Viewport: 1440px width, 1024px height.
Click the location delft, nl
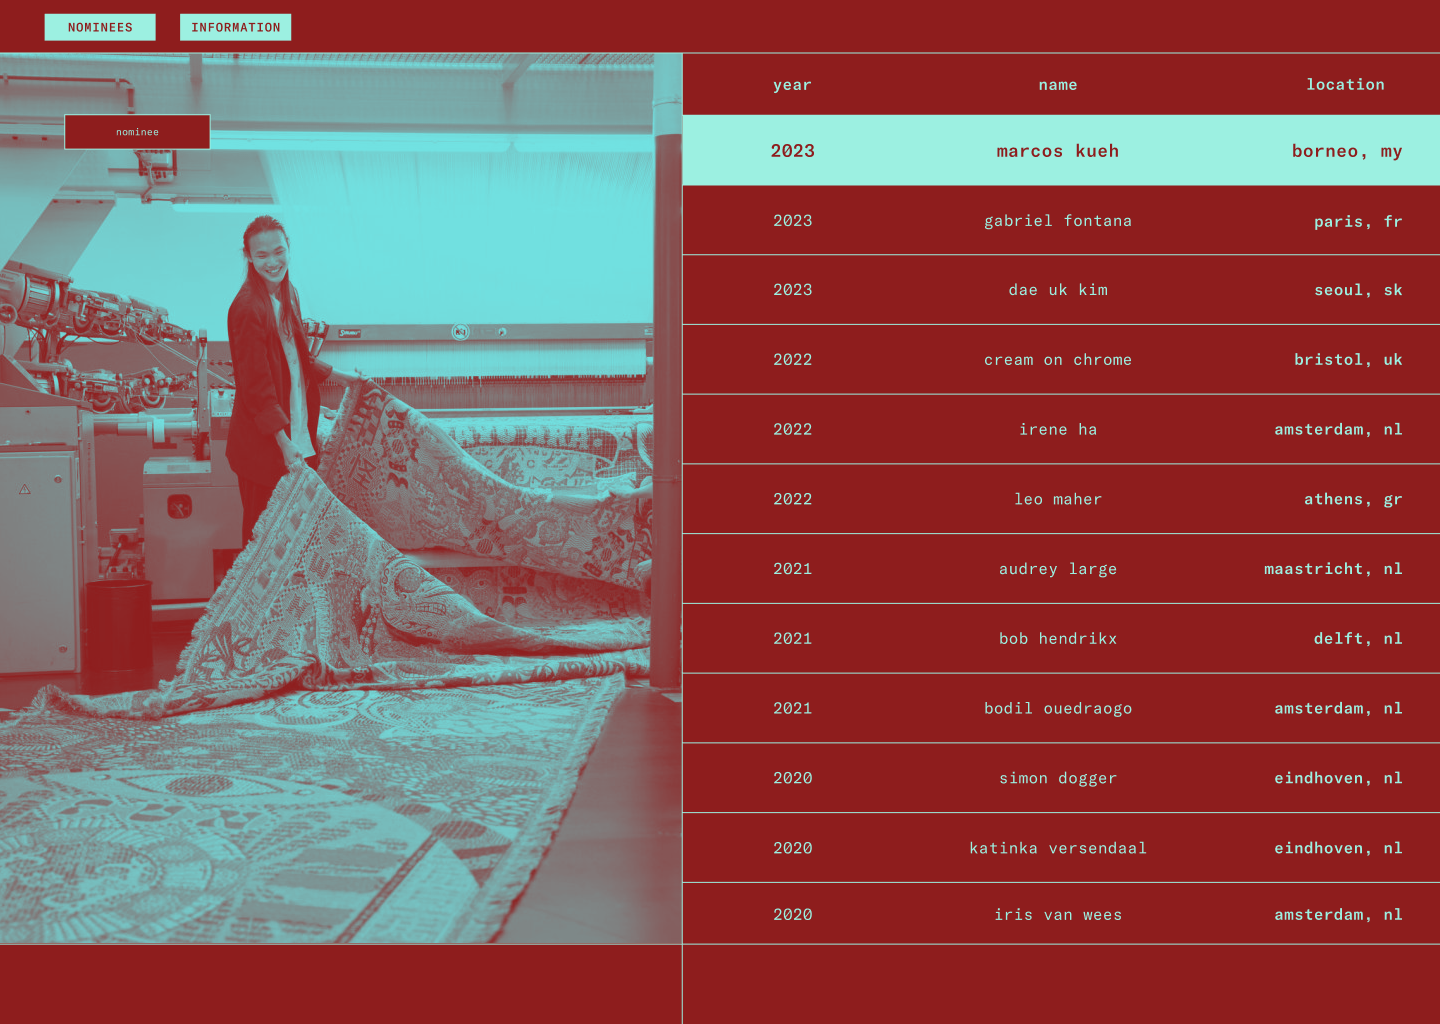[x=1358, y=638]
